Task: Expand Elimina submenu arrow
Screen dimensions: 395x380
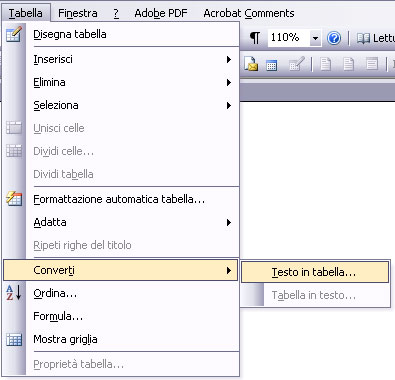Action: (229, 82)
